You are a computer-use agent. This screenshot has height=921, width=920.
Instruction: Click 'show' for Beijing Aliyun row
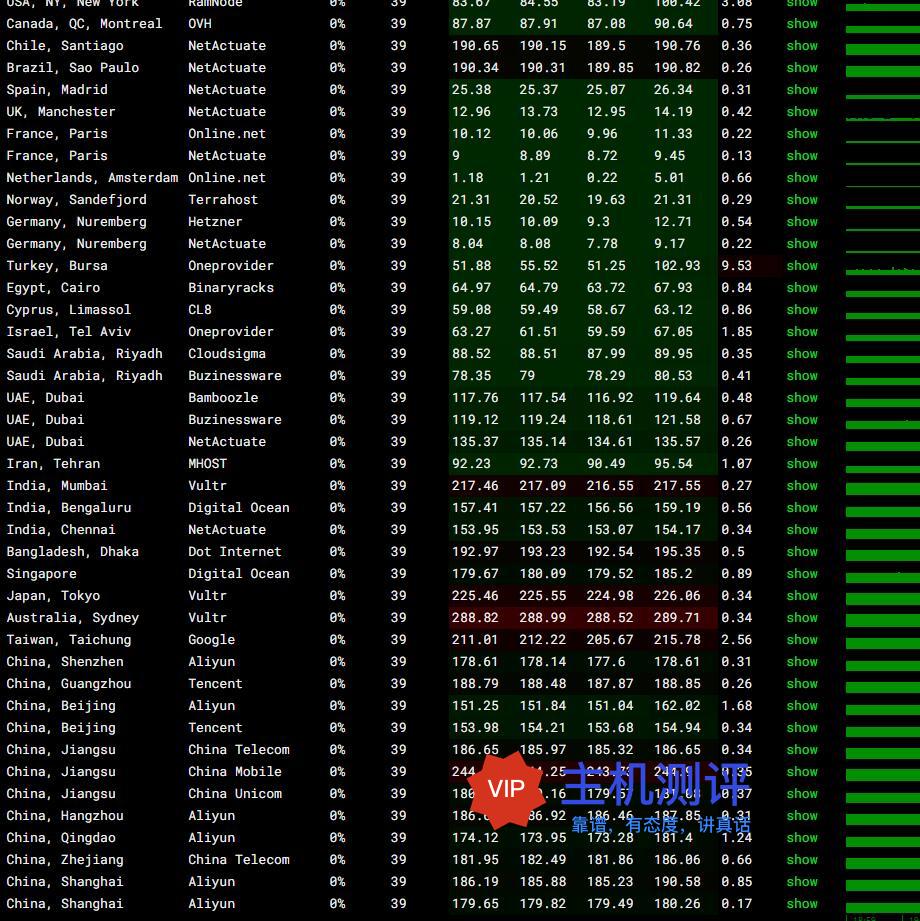tap(802, 705)
